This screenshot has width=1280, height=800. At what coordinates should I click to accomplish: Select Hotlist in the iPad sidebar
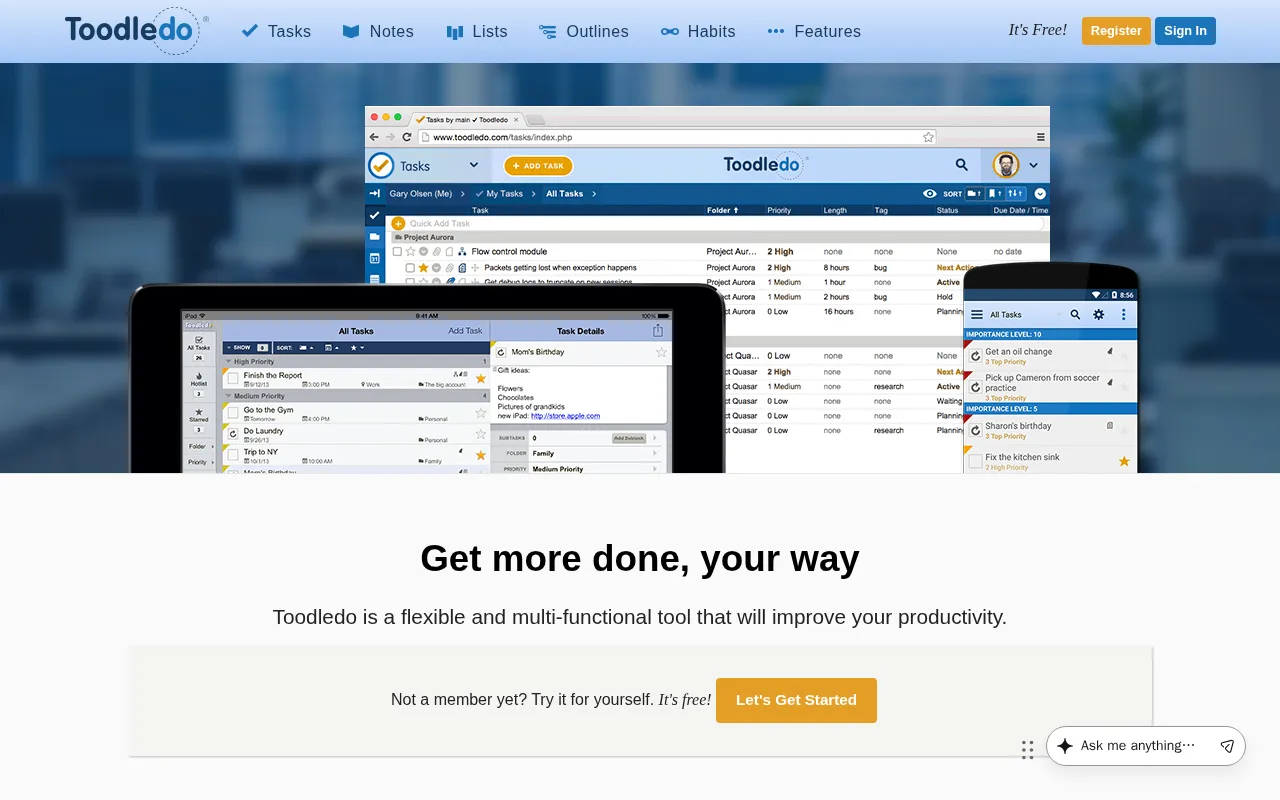(199, 382)
